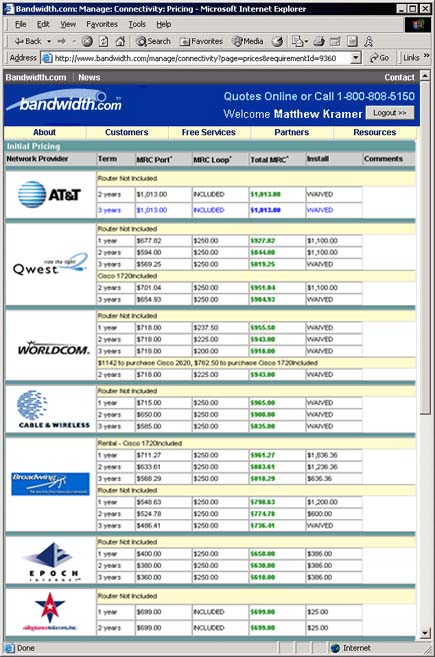Expand the Links toolbar chevron
Image resolution: width=435 pixels, height=657 pixels.
[427, 56]
